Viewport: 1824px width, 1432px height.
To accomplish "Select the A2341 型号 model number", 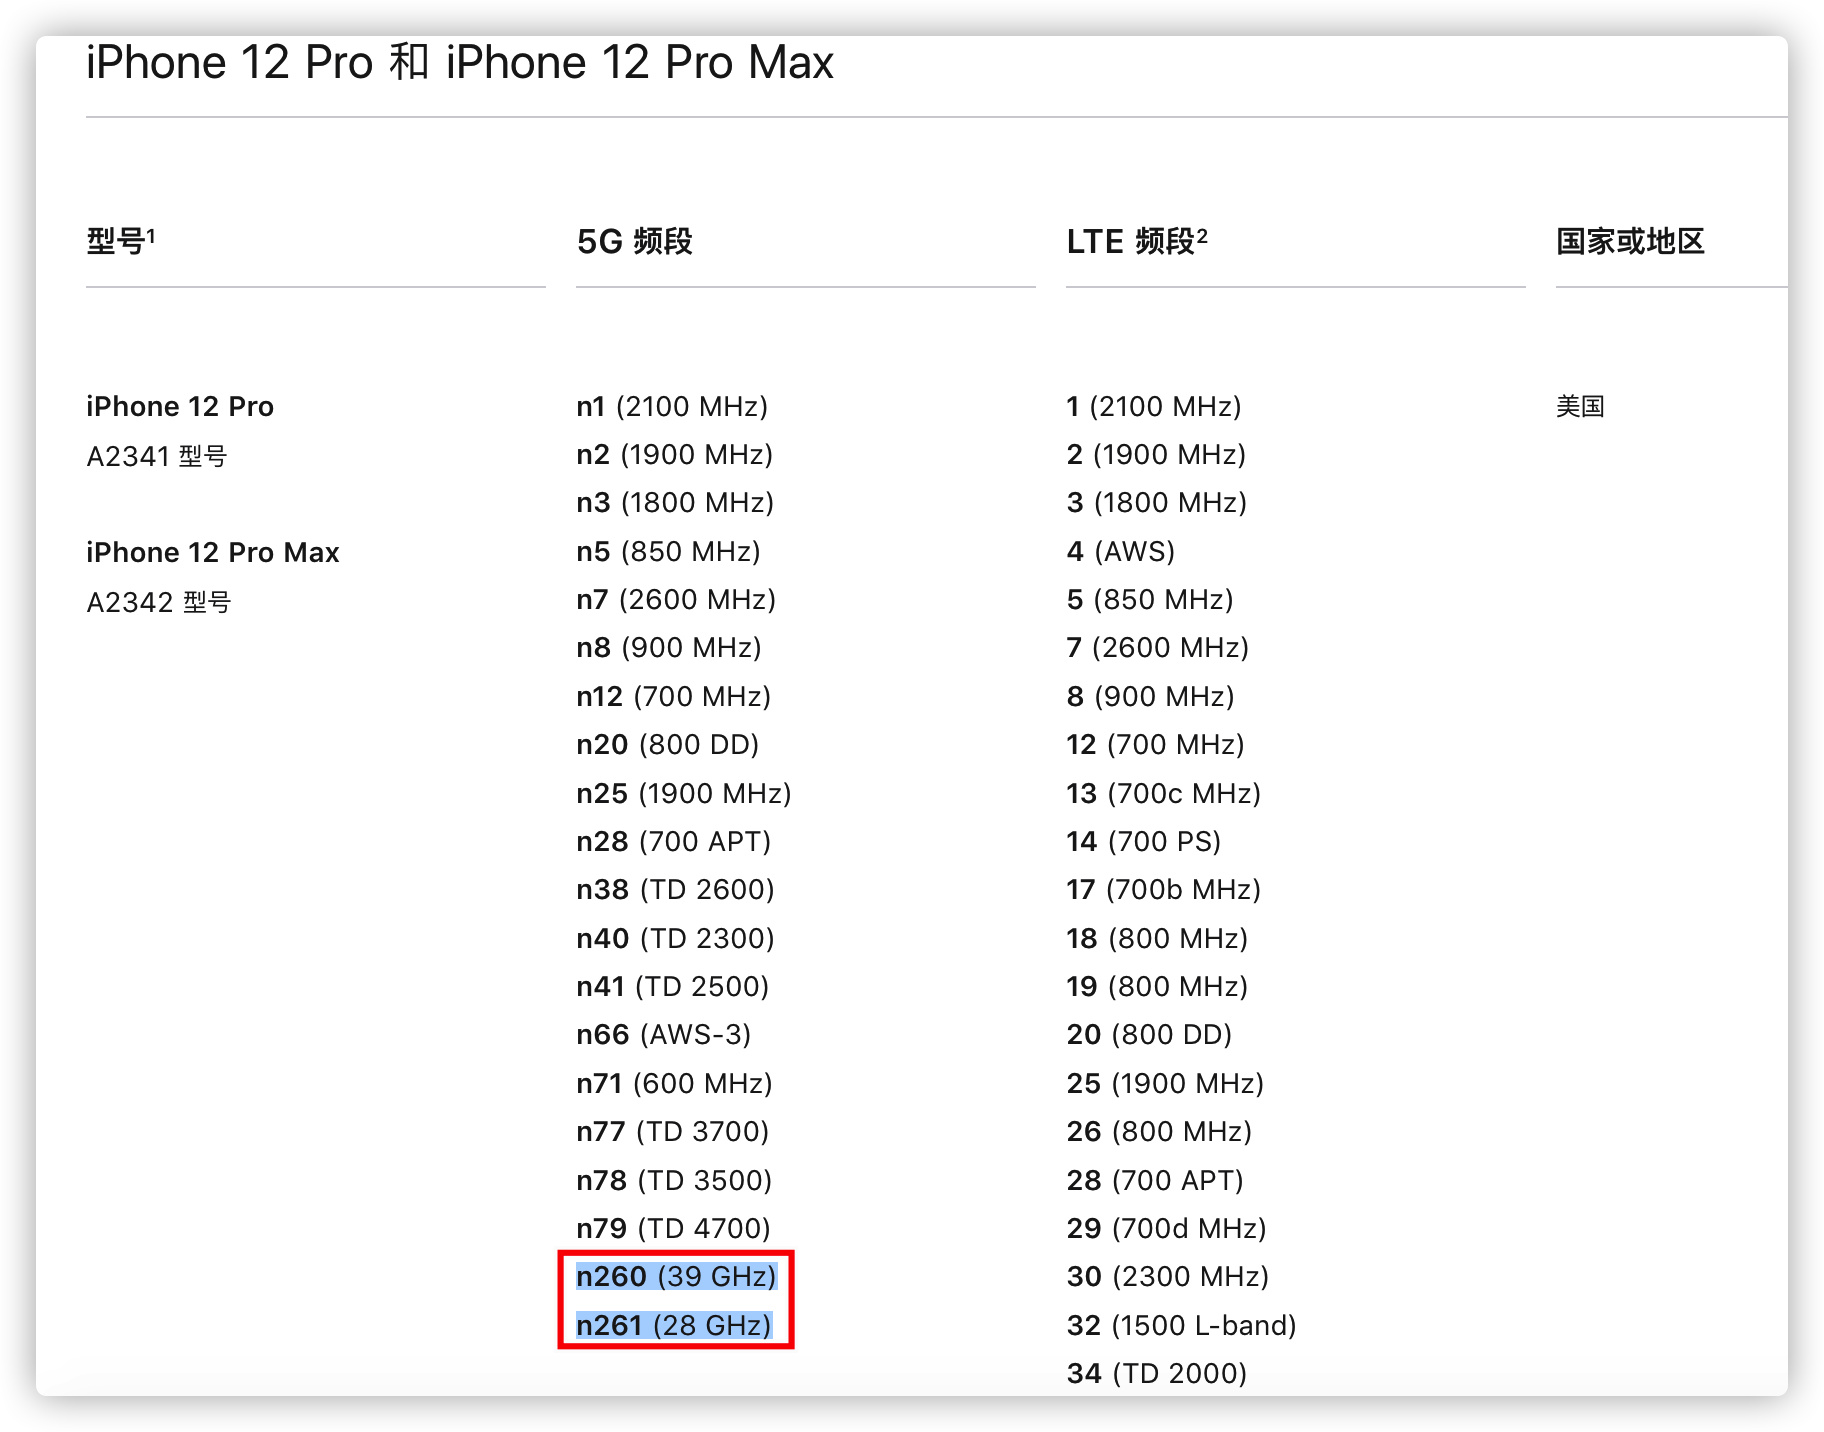I will tap(157, 456).
